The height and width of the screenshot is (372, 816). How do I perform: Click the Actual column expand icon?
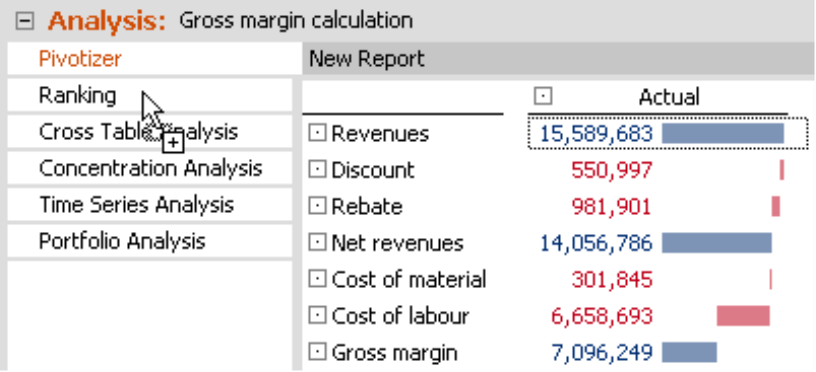(543, 96)
